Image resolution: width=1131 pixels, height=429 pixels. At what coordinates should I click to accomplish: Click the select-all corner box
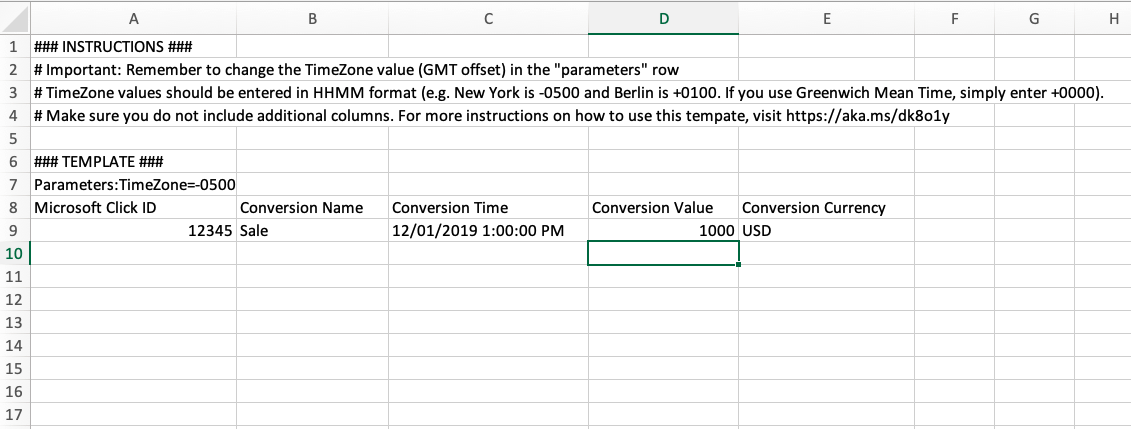point(15,17)
